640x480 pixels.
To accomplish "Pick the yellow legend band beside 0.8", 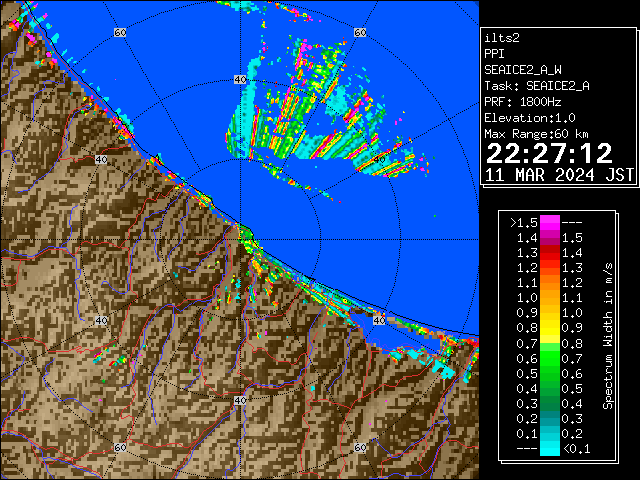I will click(x=550, y=328).
